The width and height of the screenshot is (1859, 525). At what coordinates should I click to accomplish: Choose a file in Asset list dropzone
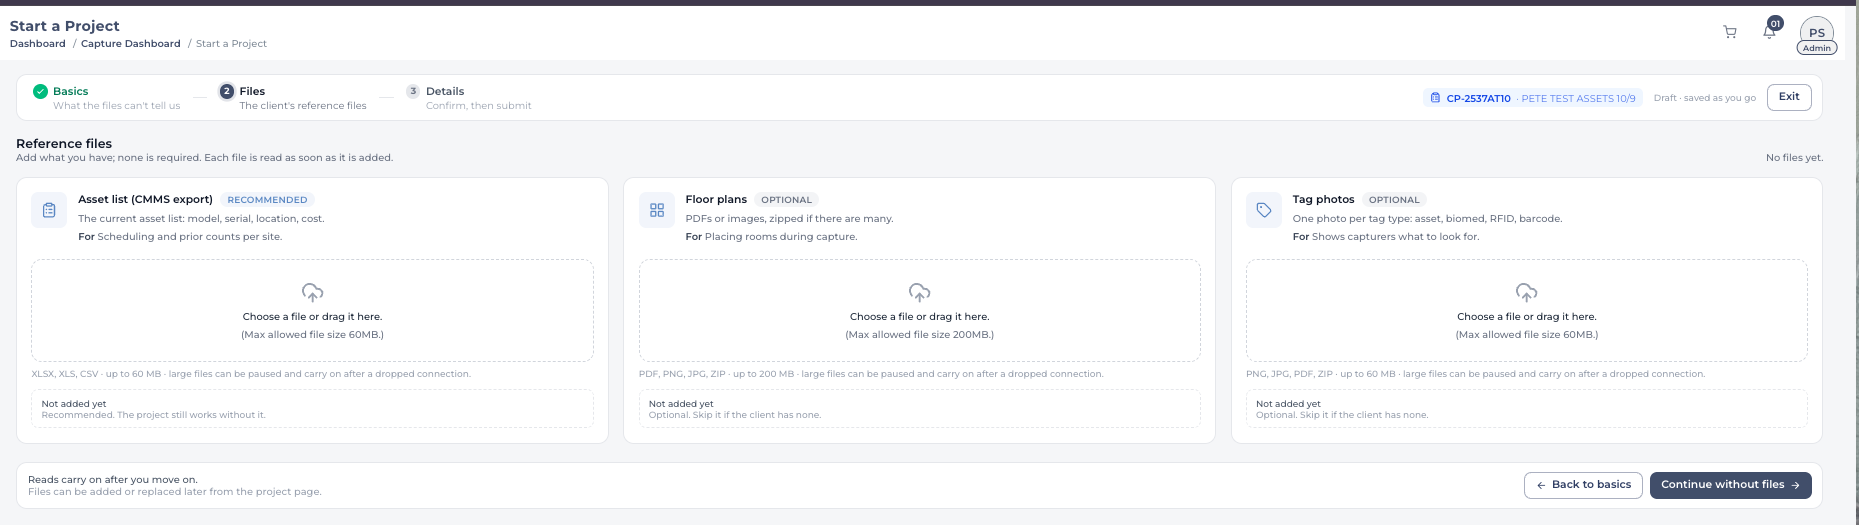(312, 310)
